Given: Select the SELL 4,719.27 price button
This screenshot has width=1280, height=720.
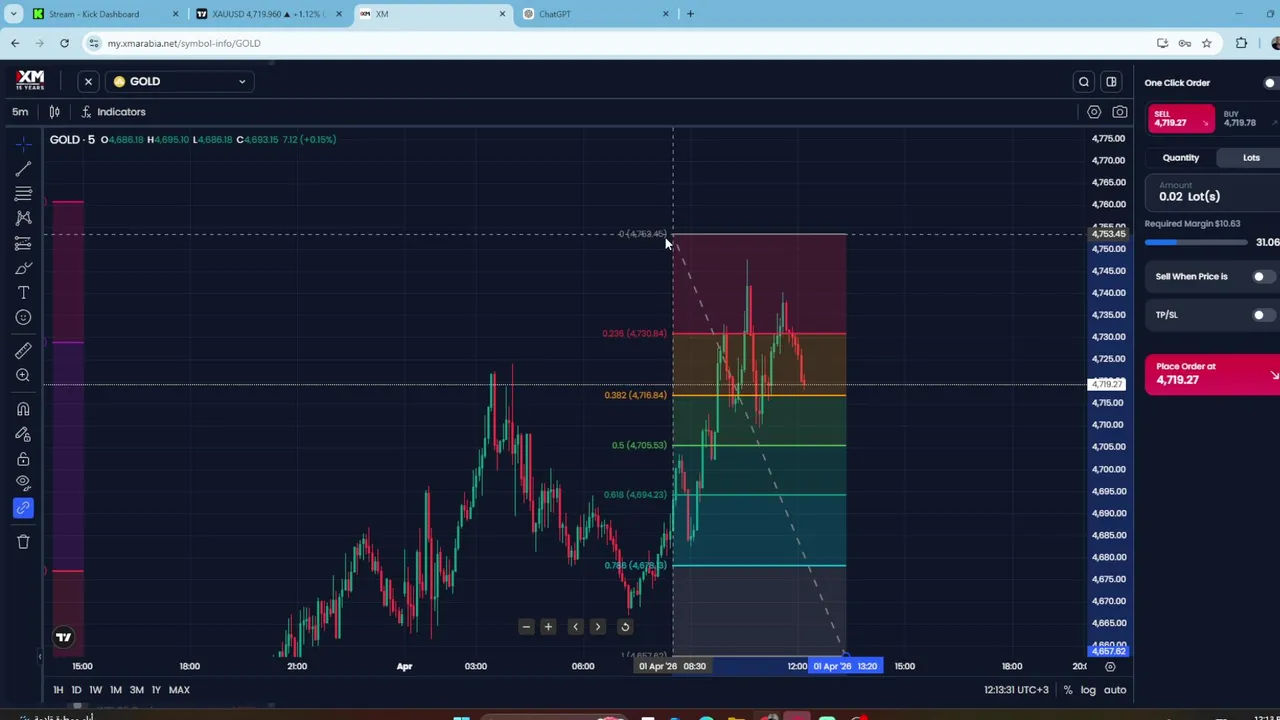Looking at the screenshot, I should 1181,119.
